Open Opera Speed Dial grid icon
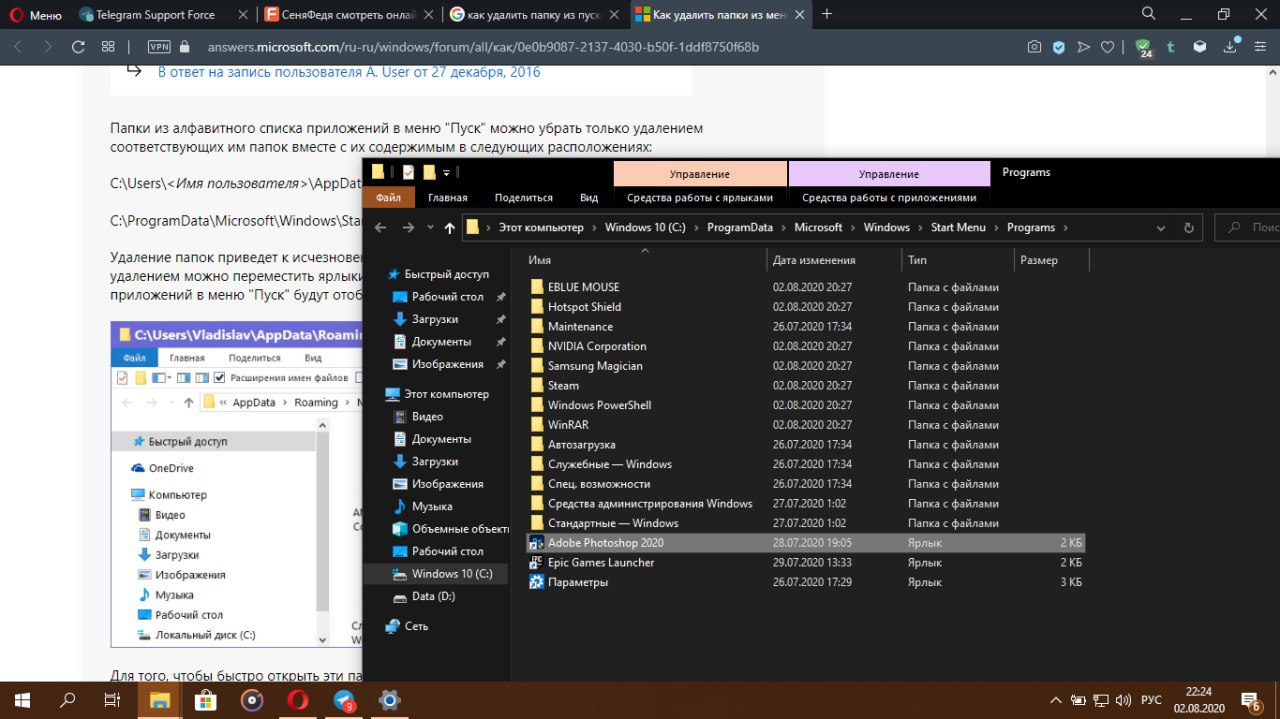 tap(108, 47)
